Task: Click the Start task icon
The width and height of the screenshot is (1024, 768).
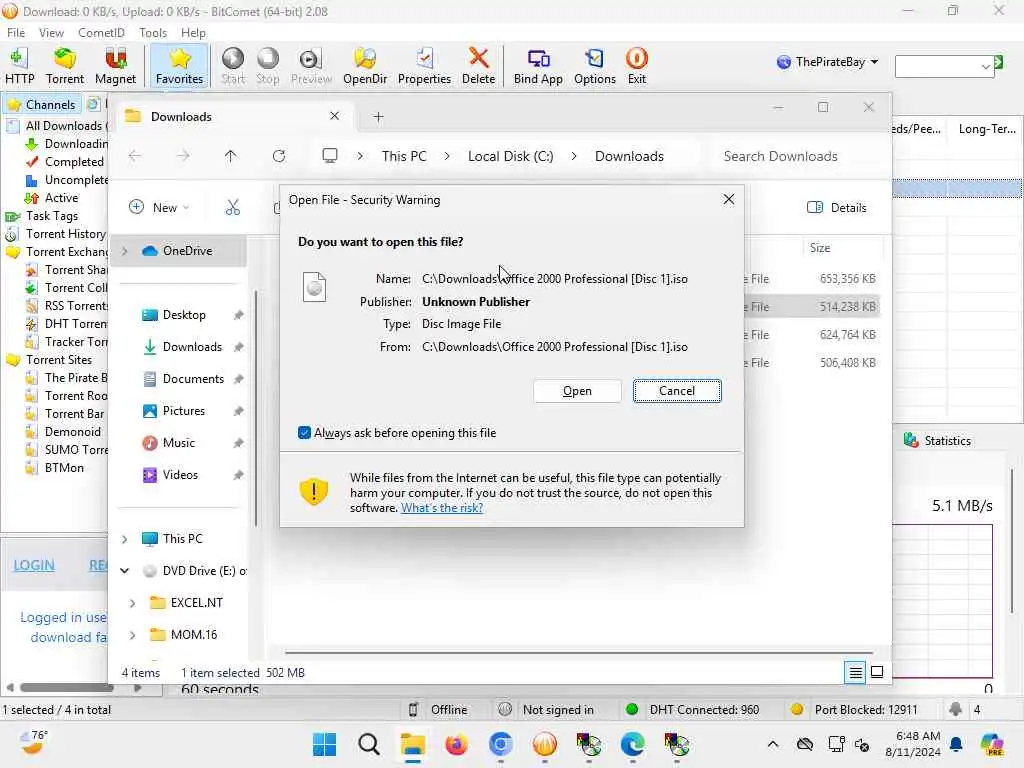Action: coord(232,65)
